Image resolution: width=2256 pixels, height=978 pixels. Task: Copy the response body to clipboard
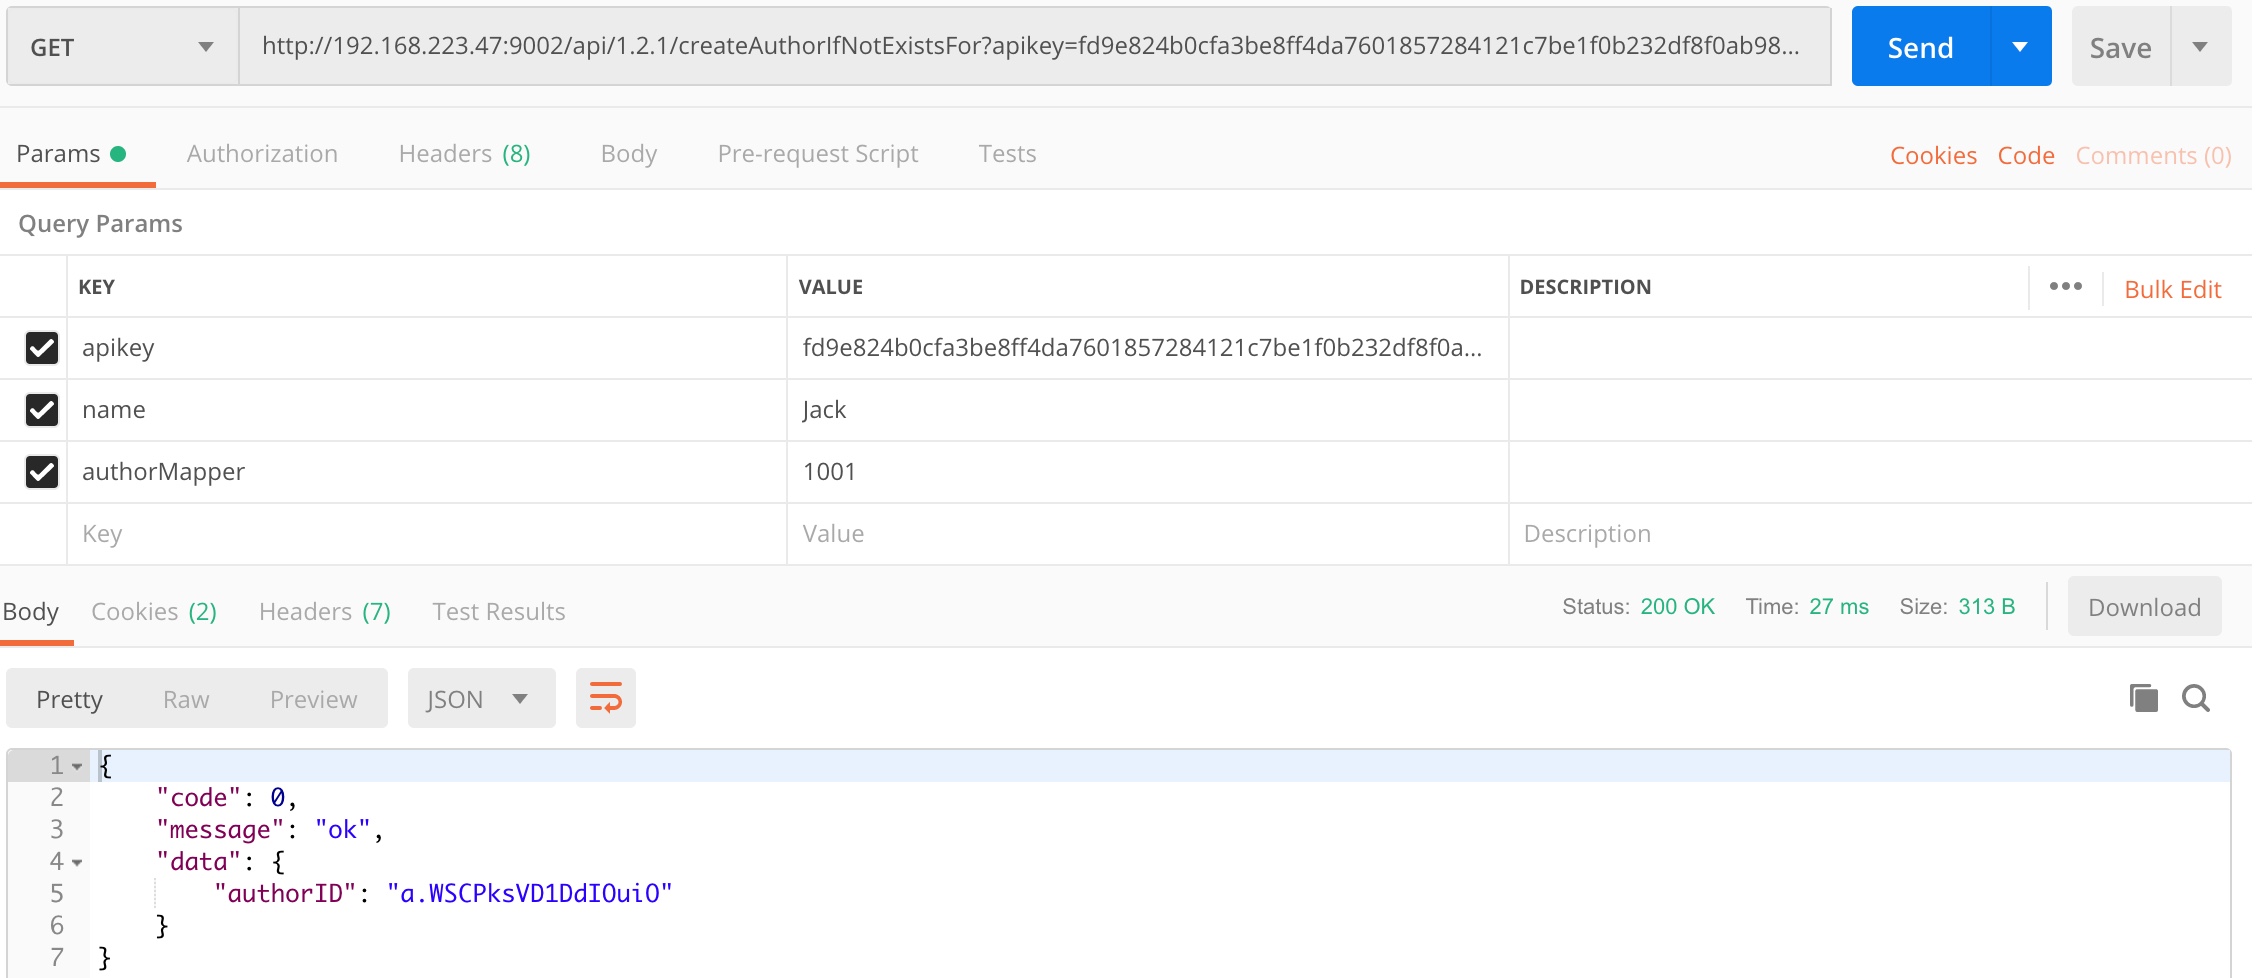(x=2143, y=698)
